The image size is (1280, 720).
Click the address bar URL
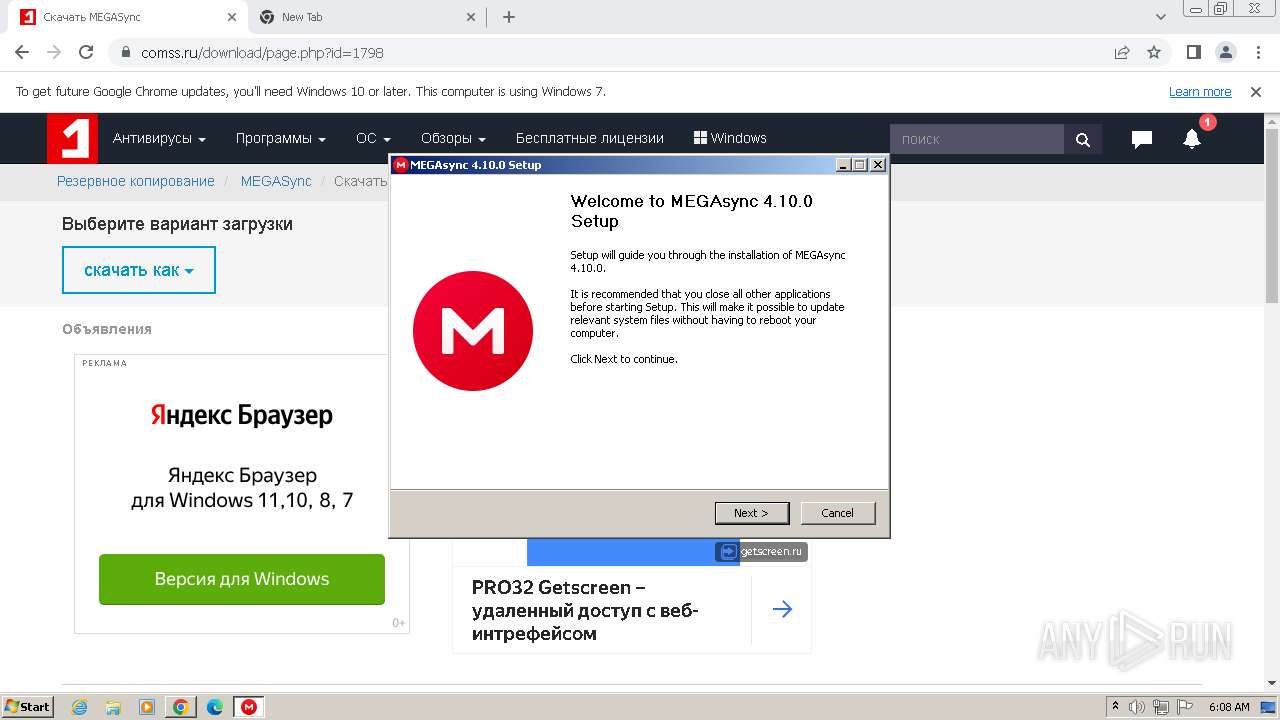(263, 53)
